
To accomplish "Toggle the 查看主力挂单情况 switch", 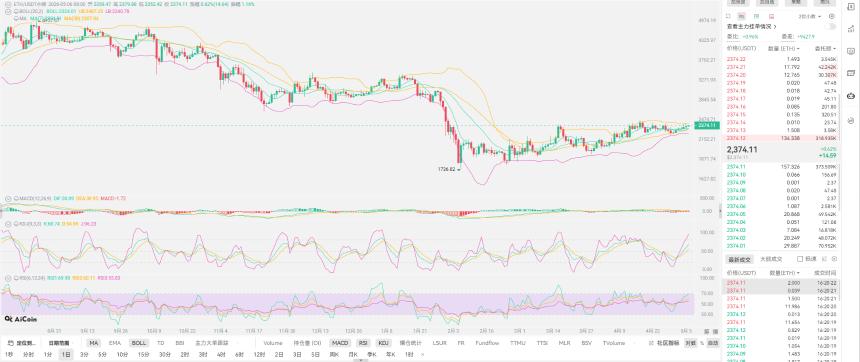I will click(x=831, y=26).
